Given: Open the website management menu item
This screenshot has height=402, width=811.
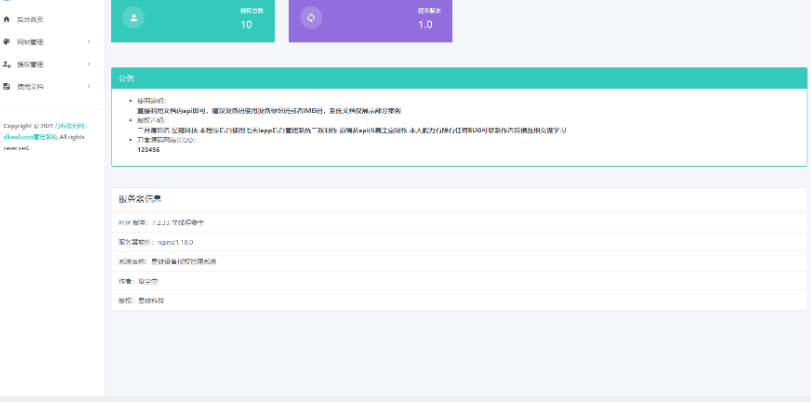Looking at the screenshot, I should coord(30,42).
